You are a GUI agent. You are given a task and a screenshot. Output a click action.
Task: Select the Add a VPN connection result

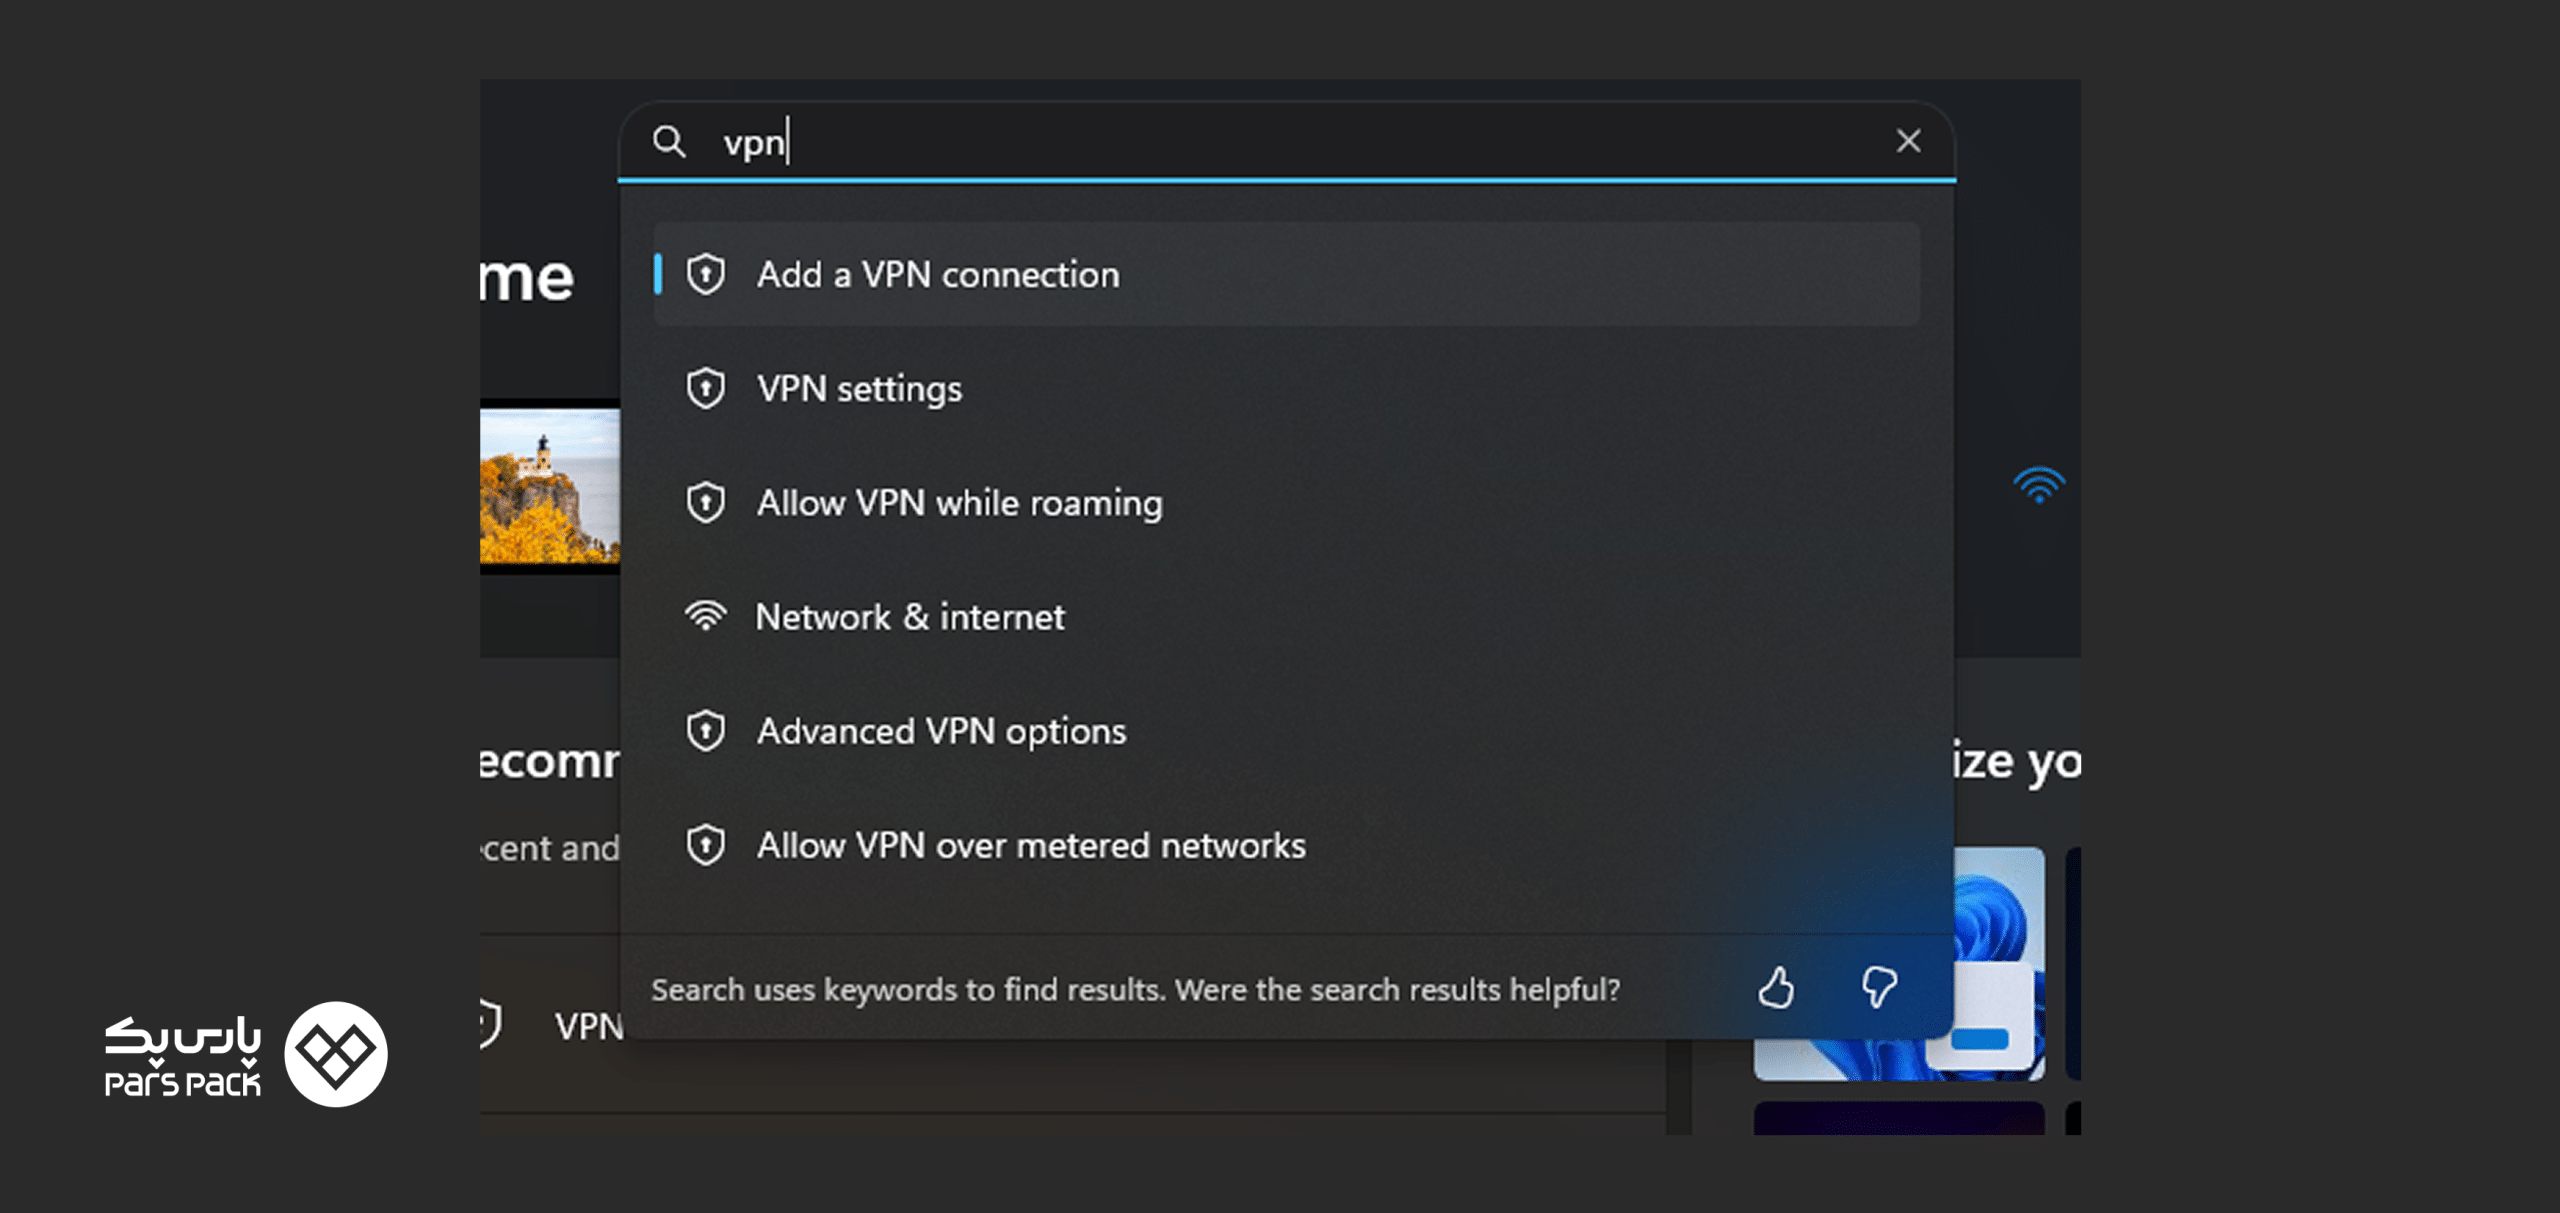click(x=1286, y=274)
